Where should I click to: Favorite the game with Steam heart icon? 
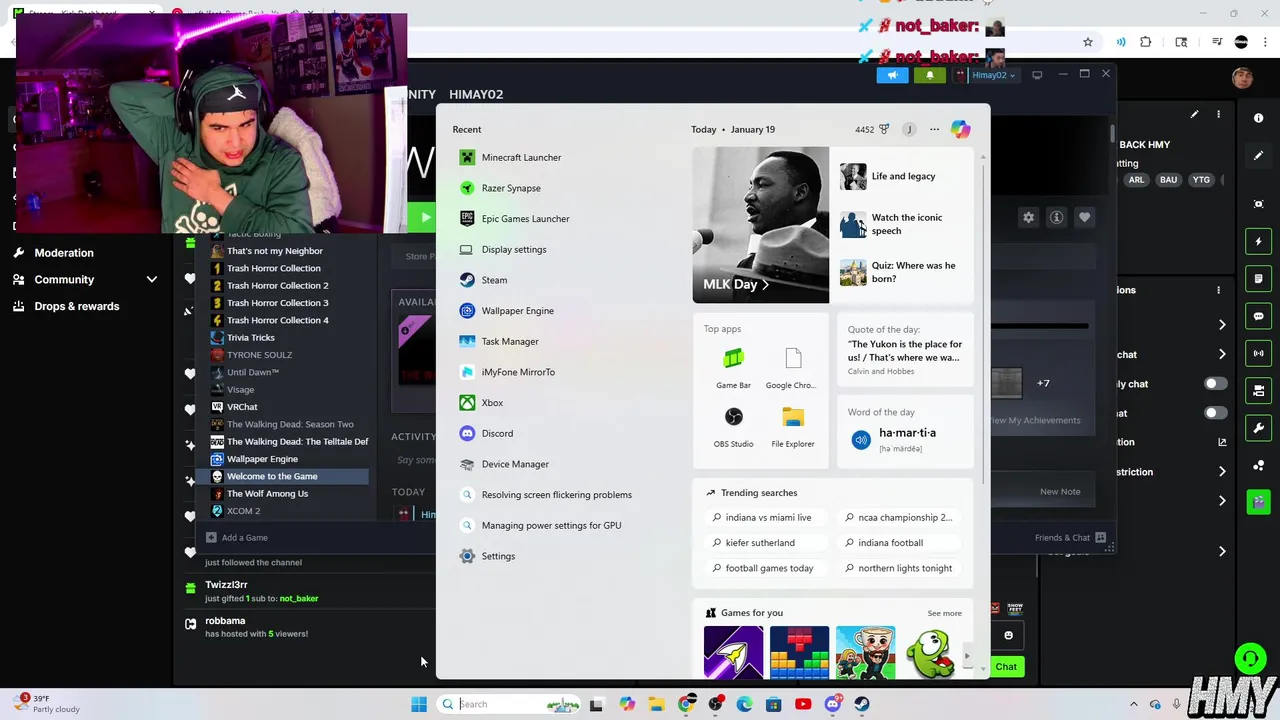(1084, 217)
